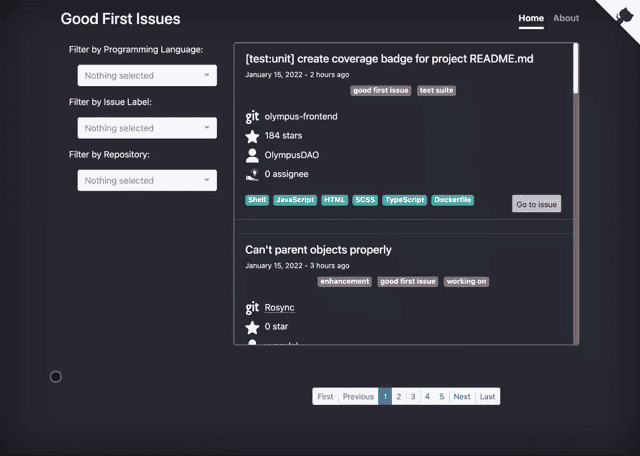Select the Home nav item
The width and height of the screenshot is (640, 456).
click(x=531, y=18)
